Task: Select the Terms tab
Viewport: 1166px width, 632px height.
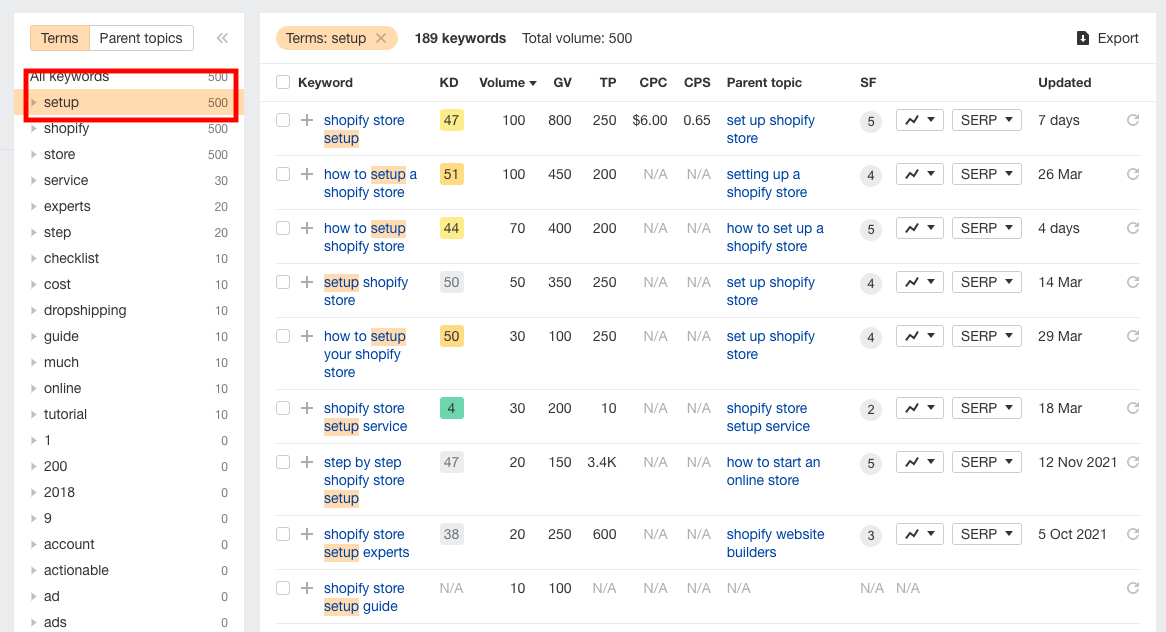Action: (59, 37)
